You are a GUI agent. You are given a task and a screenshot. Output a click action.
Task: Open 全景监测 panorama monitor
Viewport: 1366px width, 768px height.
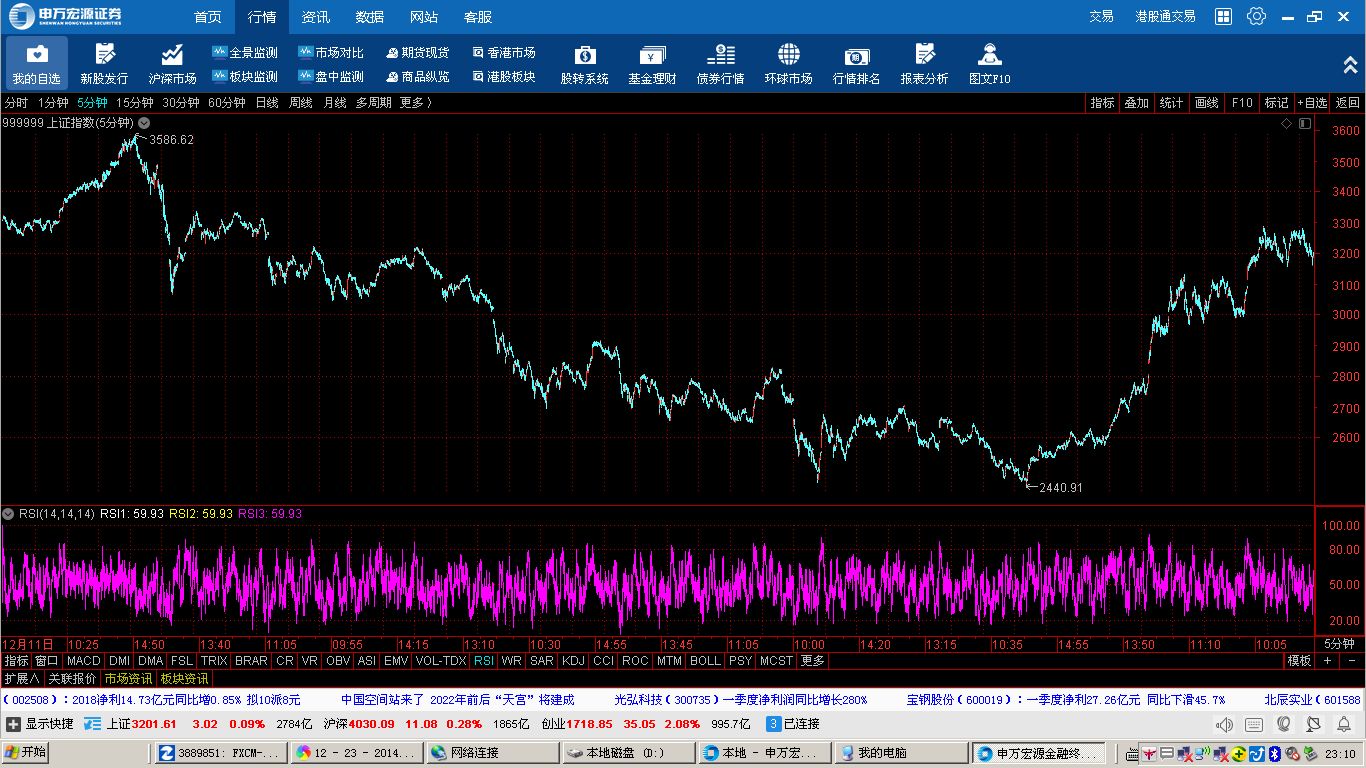coord(245,52)
